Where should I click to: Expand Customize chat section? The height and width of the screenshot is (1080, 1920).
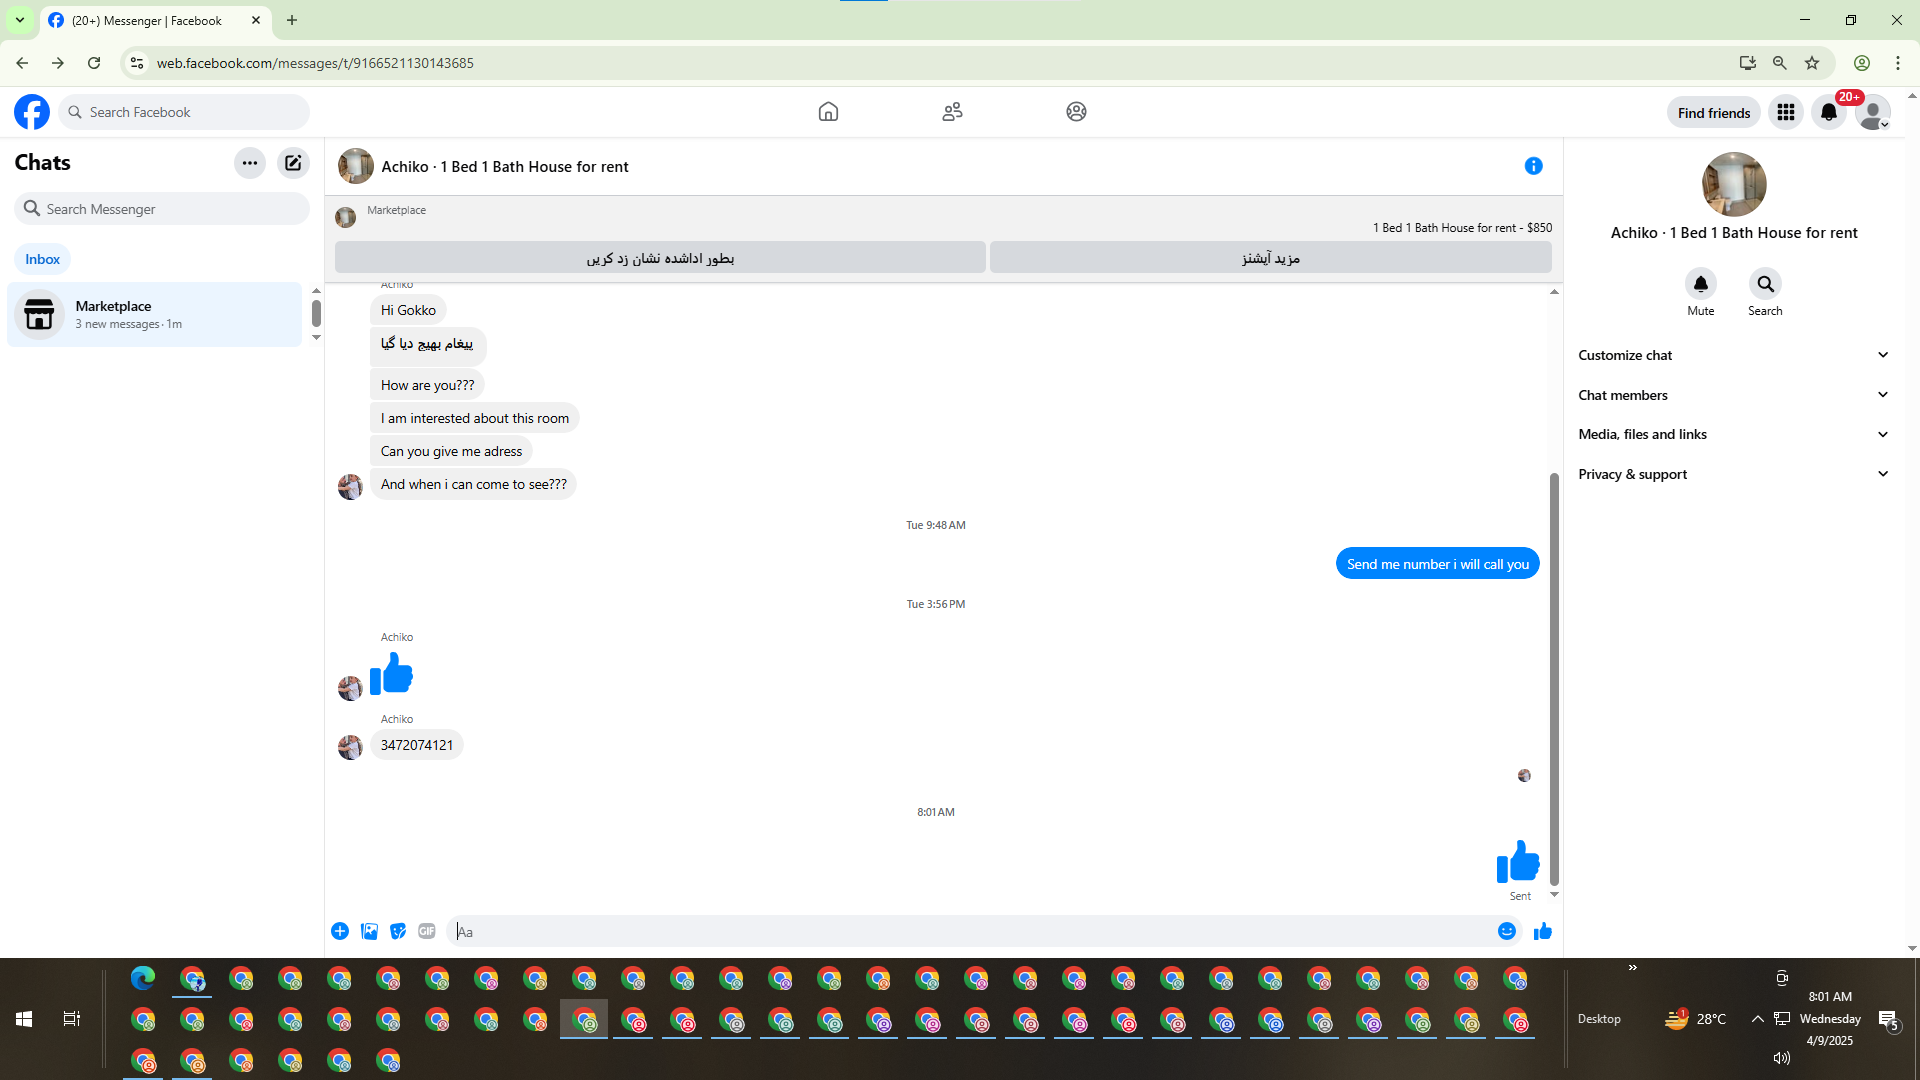pos(1734,355)
